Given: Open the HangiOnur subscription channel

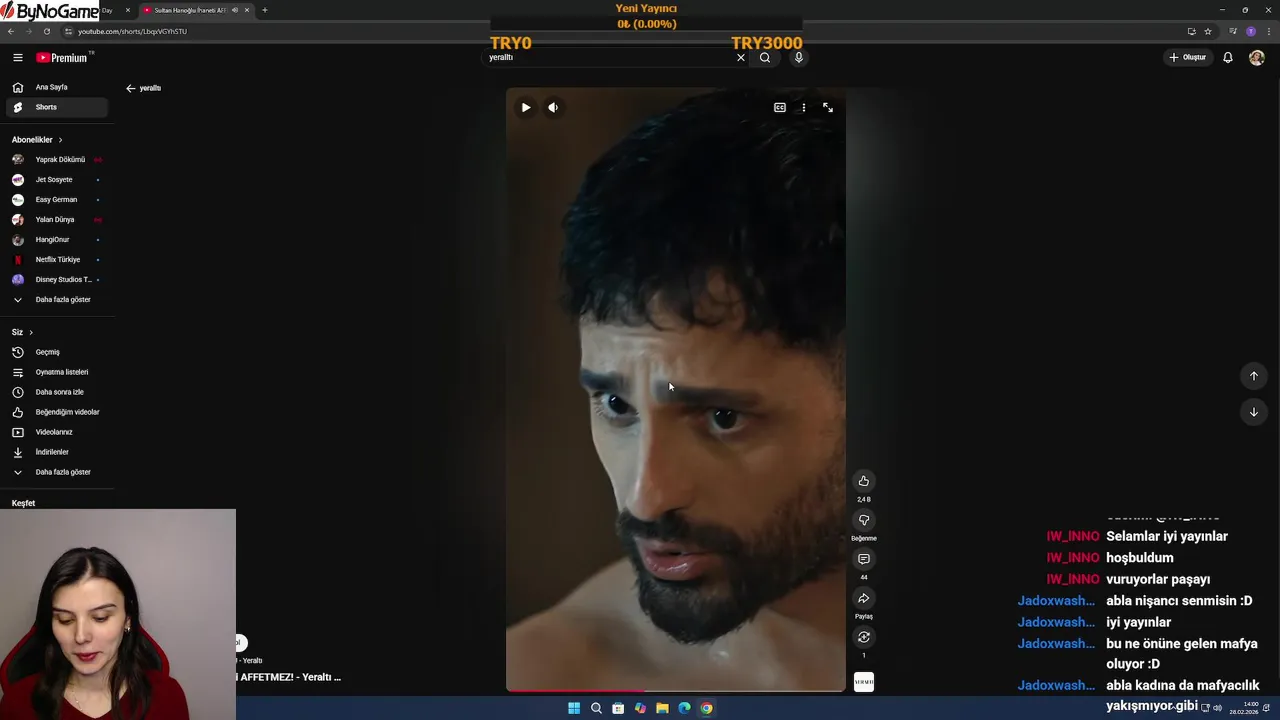Looking at the screenshot, I should 57,240.
